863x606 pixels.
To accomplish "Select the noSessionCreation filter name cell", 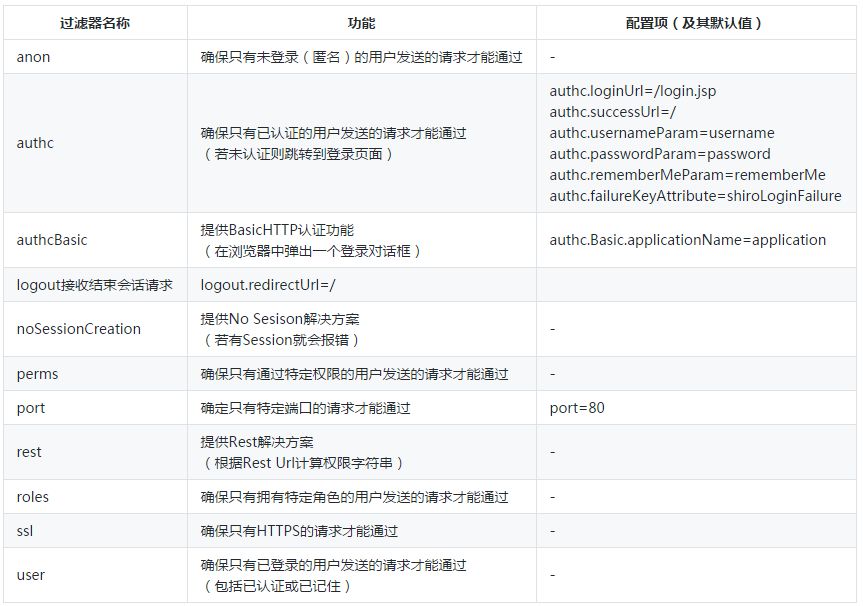I will coord(95,329).
